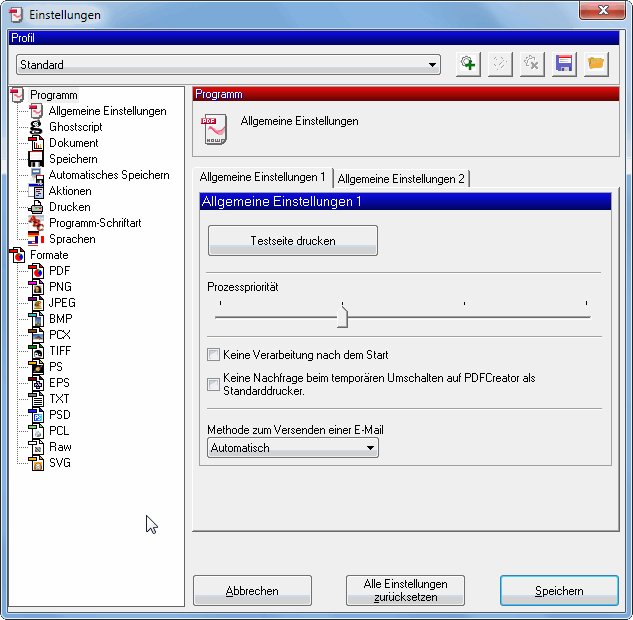The width and height of the screenshot is (633, 620).
Task: Switch to Allgemeine Einstellungen 1 tab
Action: [x=263, y=177]
